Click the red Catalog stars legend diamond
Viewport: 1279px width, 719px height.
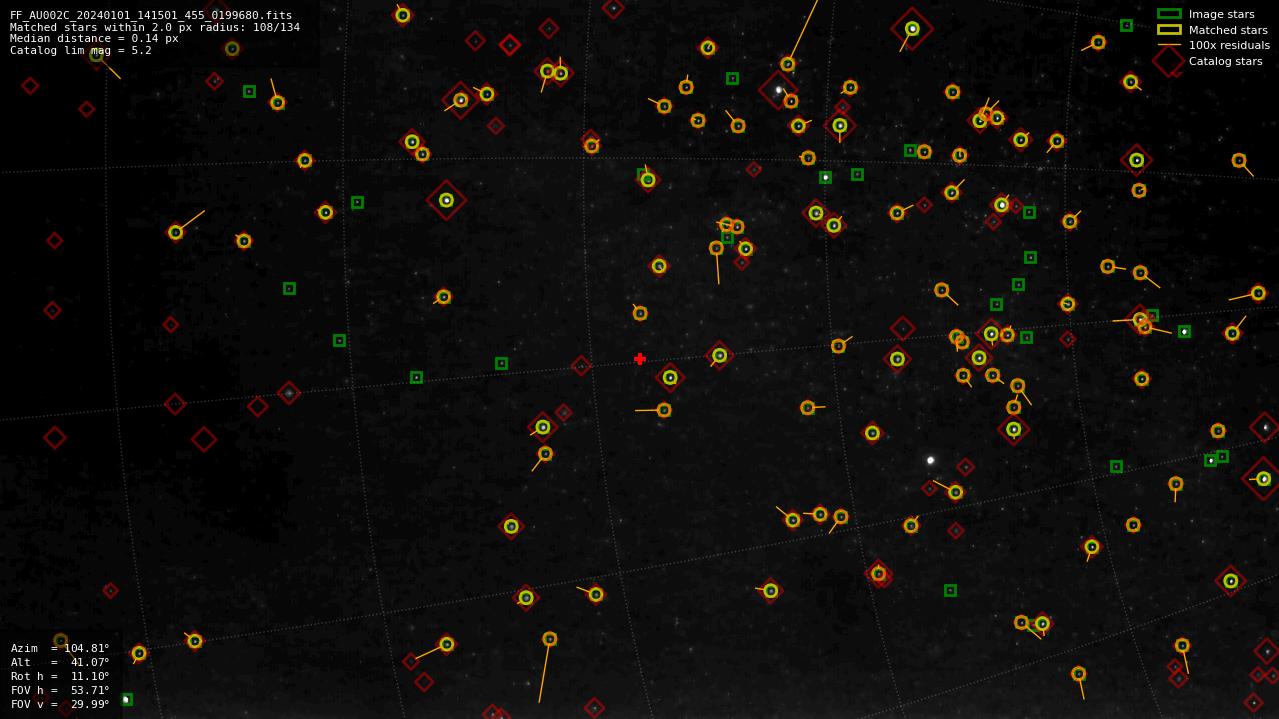[1169, 61]
